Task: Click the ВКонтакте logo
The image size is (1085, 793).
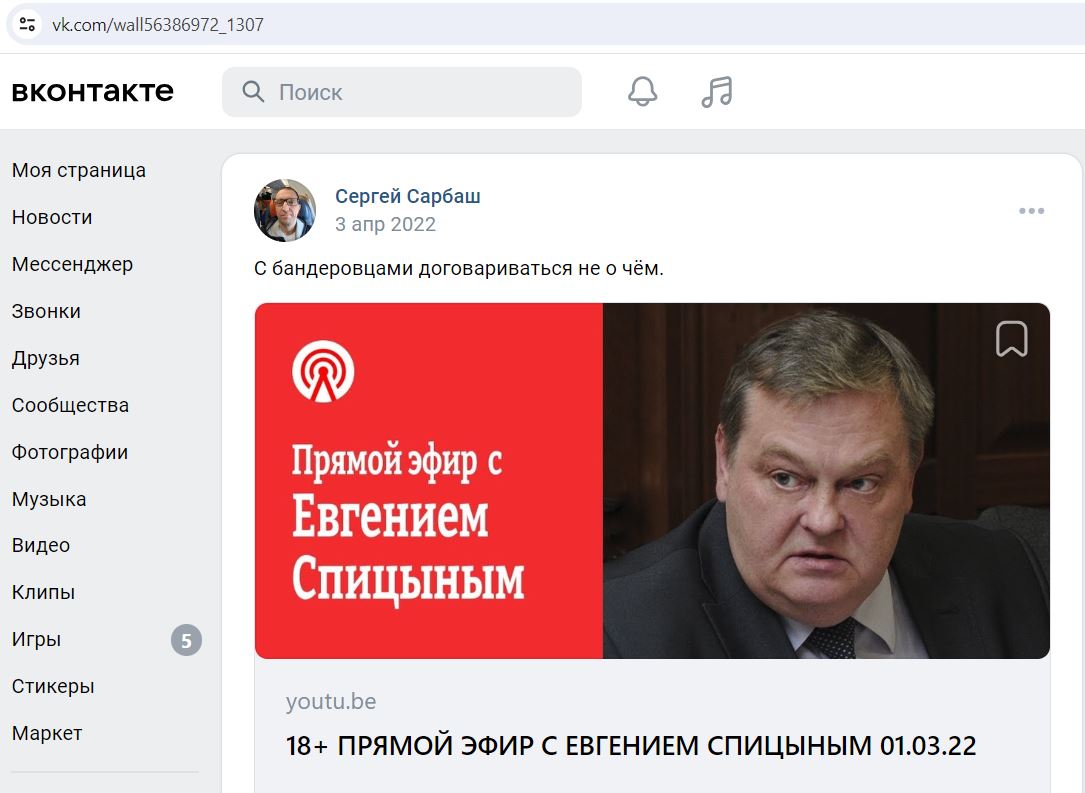Action: [x=93, y=91]
